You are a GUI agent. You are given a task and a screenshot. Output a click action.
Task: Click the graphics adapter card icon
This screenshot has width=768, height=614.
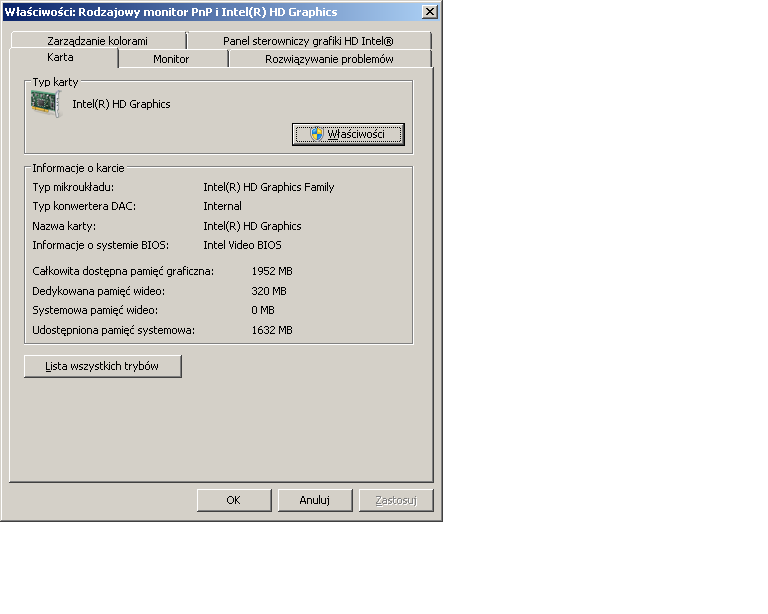tap(46, 103)
